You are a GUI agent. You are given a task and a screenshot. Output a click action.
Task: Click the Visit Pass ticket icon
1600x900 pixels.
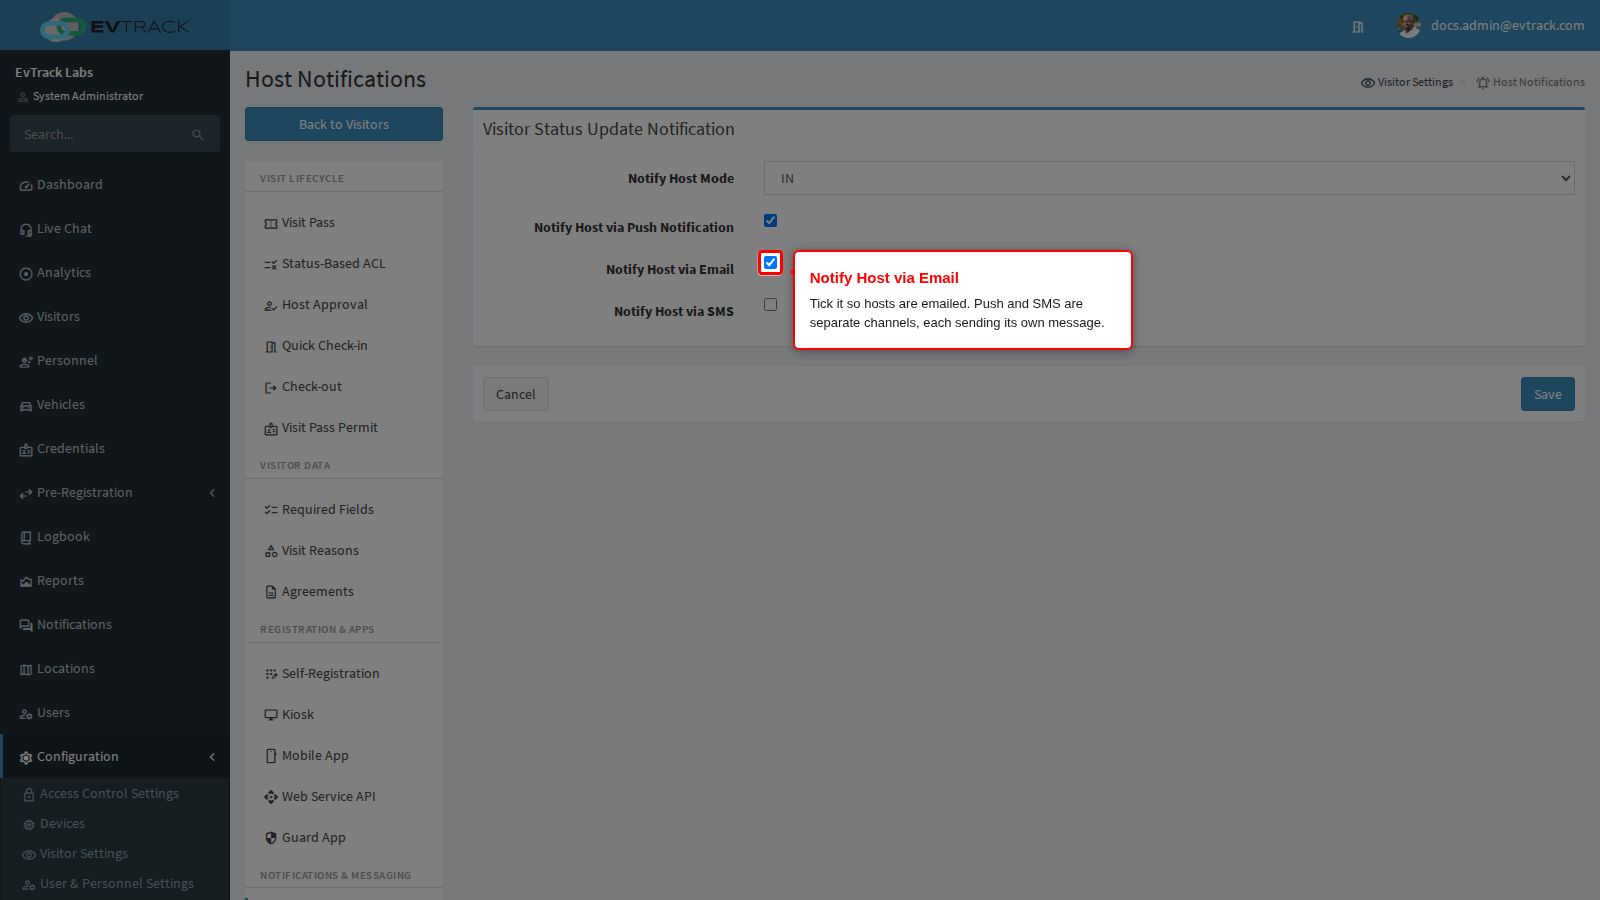tap(271, 224)
